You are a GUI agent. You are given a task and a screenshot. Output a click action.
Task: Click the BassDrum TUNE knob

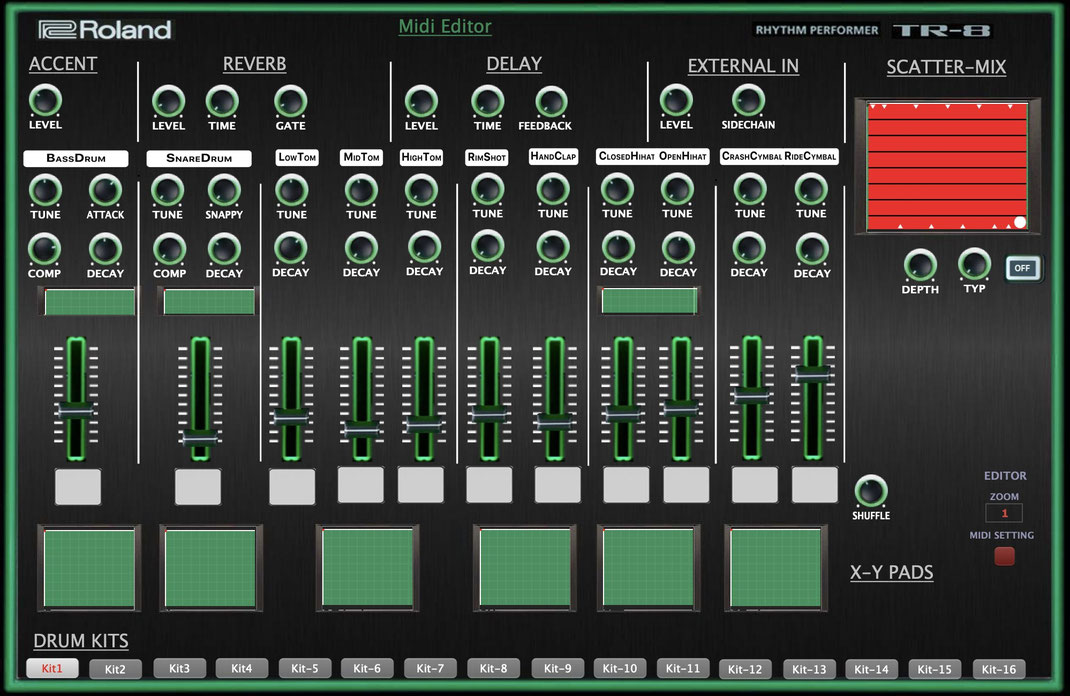(x=45, y=190)
